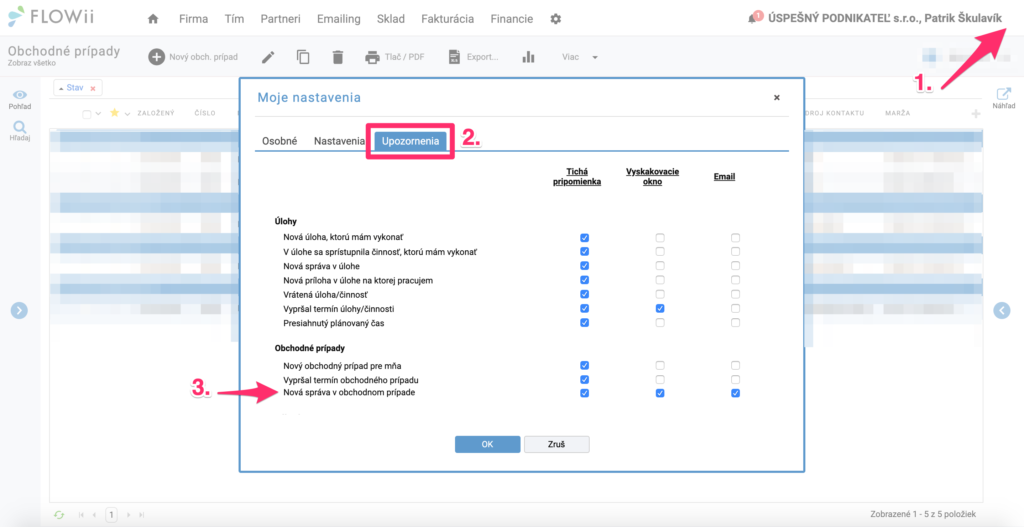This screenshot has height=527, width=1024.
Task: Open the Náhľad preview icon
Action: [x=1004, y=99]
